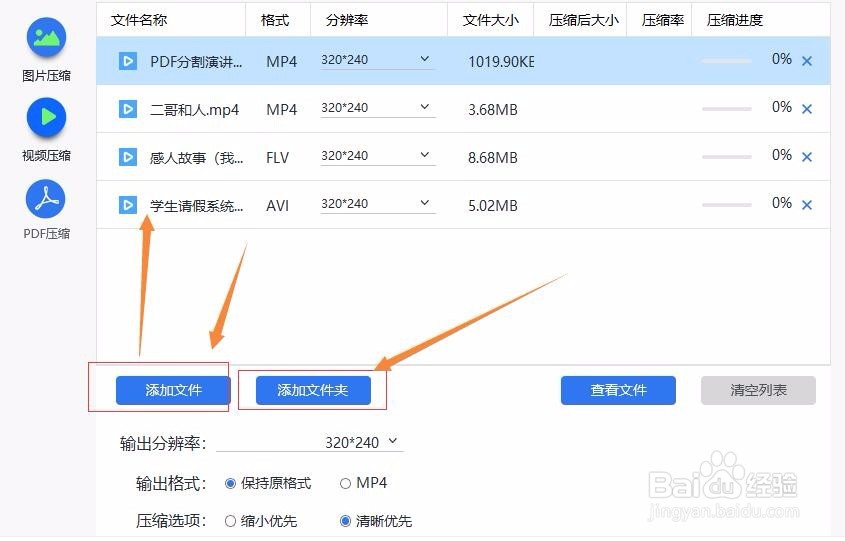Image resolution: width=845 pixels, height=541 pixels.
Task: Select MP4 output format radio
Action: [x=345, y=483]
